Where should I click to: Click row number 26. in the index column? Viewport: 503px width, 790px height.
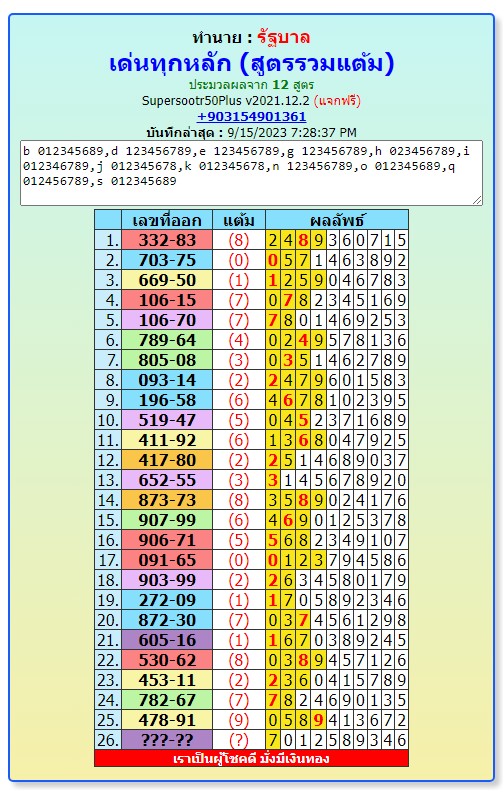pyautogui.click(x=108, y=740)
